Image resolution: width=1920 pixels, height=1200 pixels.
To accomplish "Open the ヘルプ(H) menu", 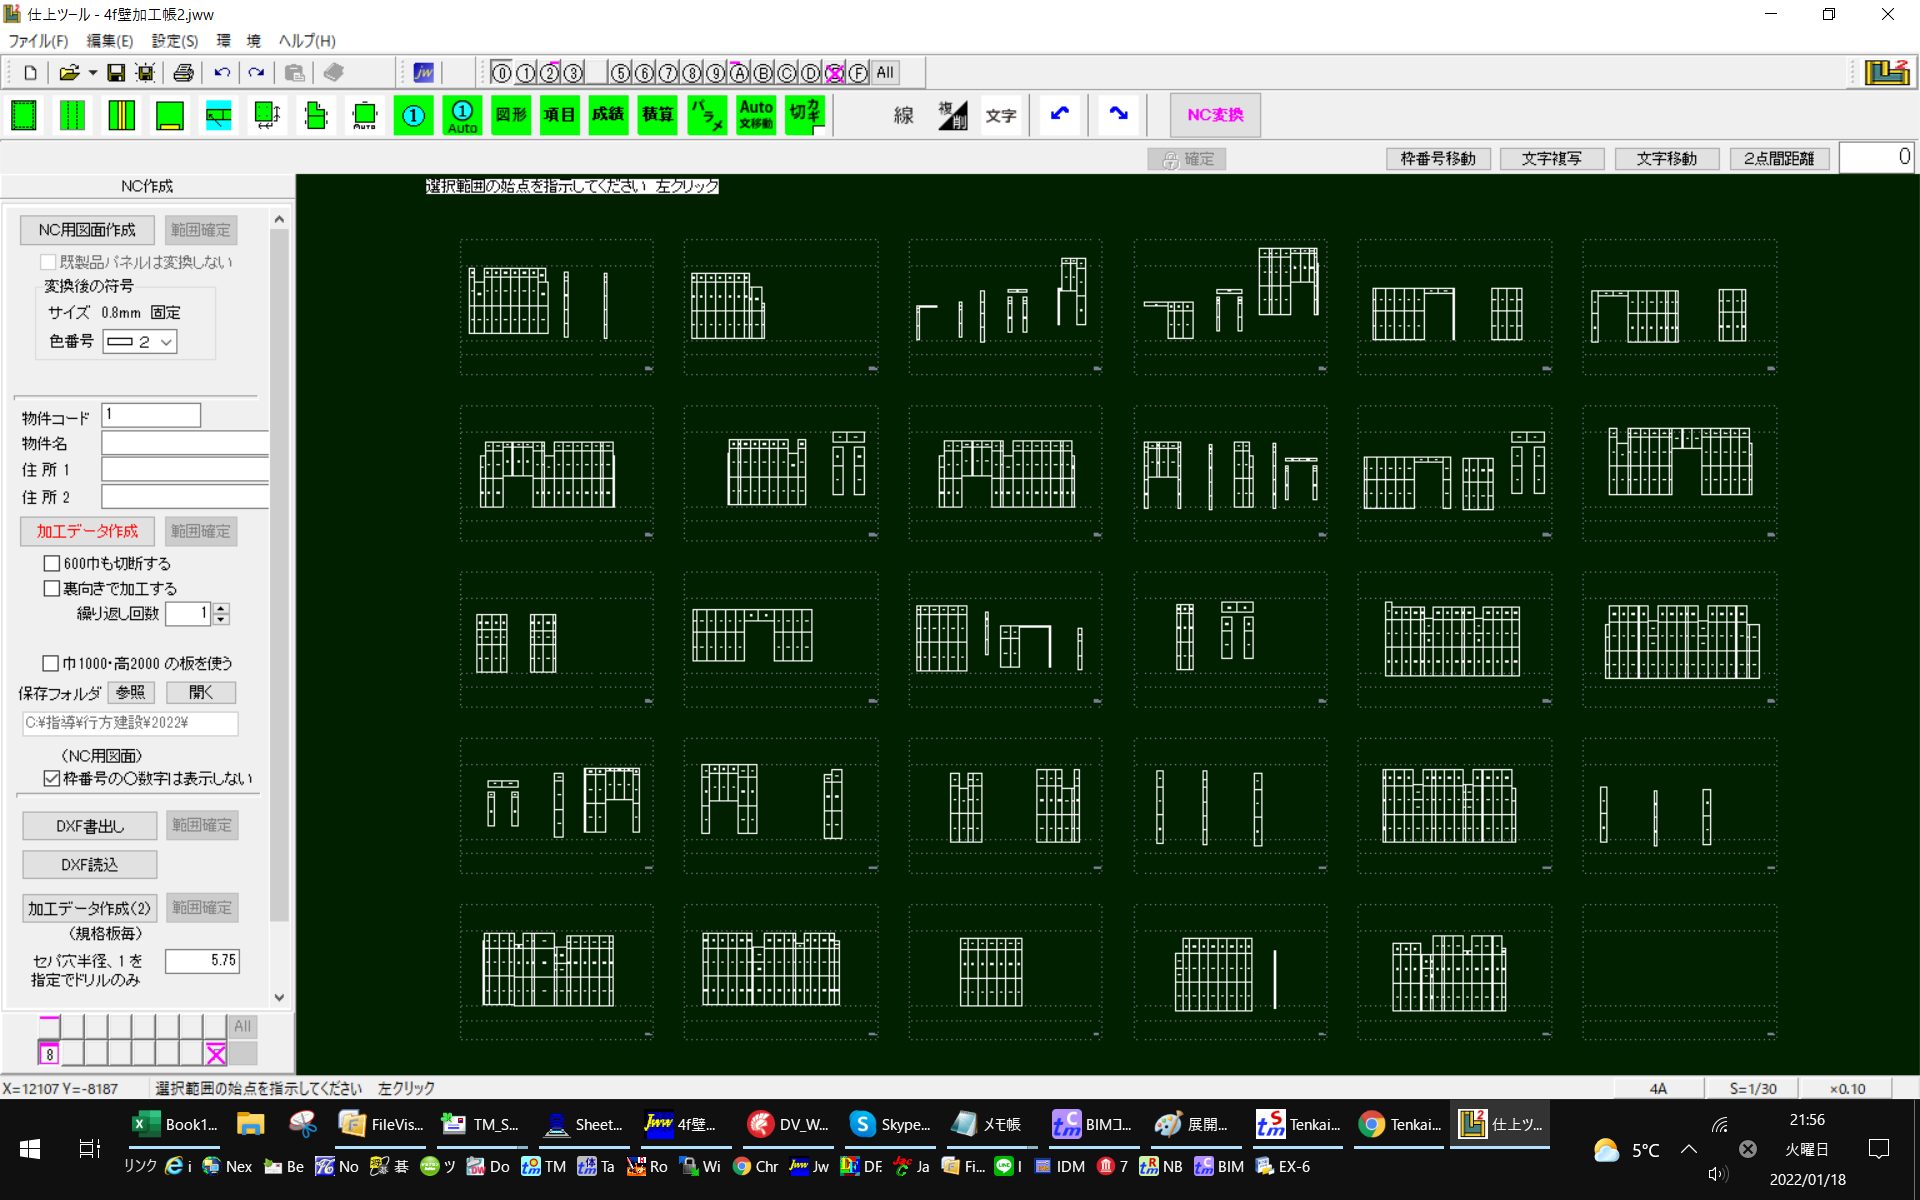I will click(x=307, y=41).
